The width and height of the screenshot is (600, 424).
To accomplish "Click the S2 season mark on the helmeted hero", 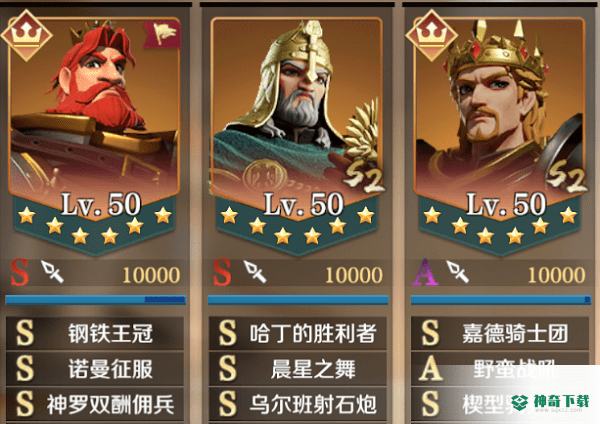I will pos(364,179).
